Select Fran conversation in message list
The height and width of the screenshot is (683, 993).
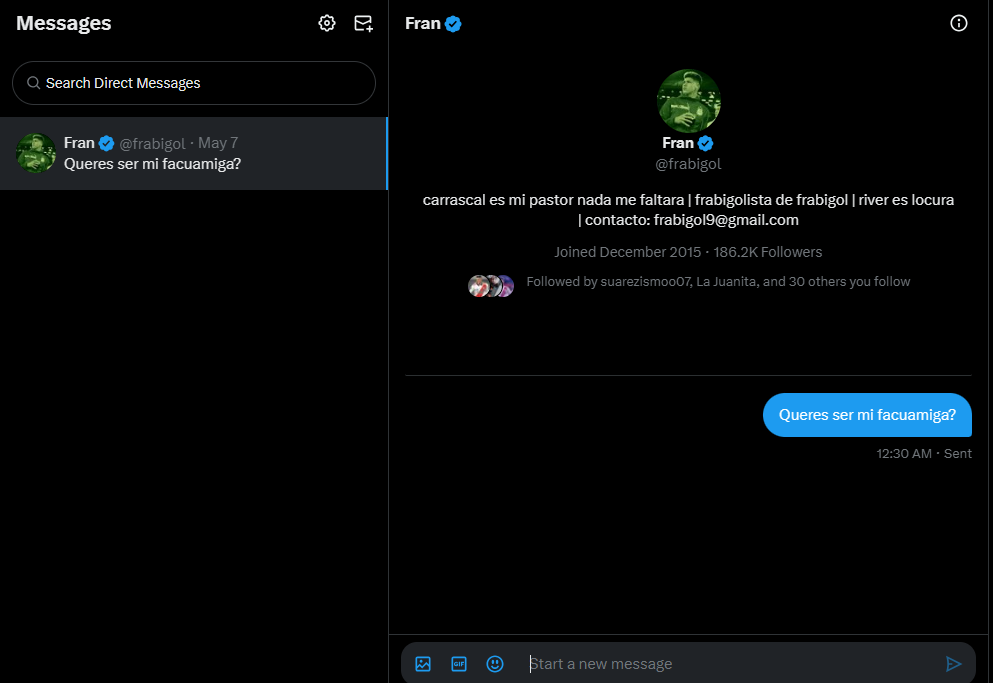click(x=193, y=153)
